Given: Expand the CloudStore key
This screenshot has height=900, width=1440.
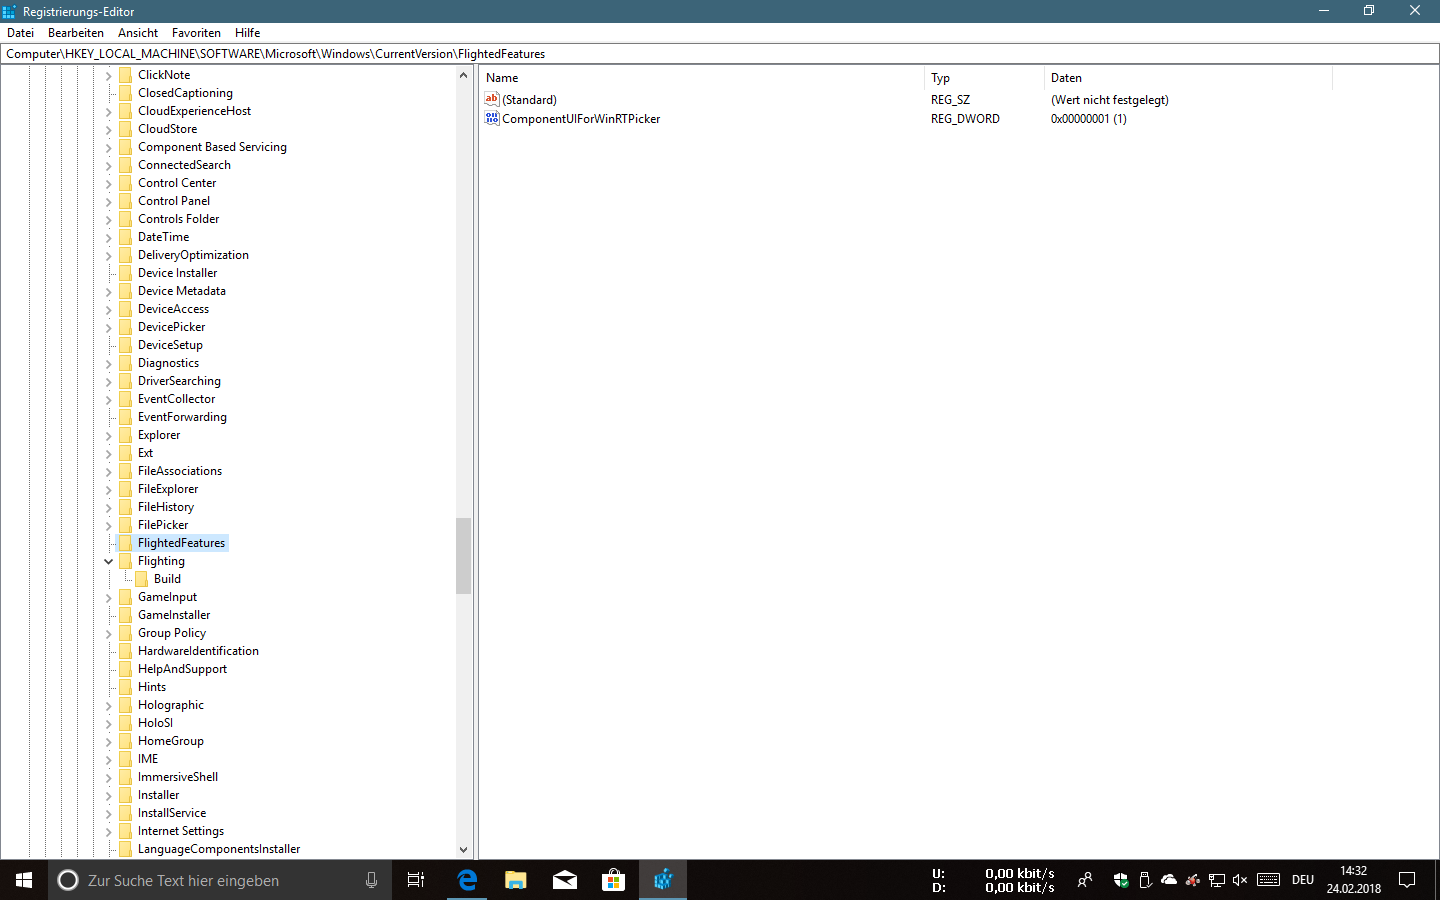Looking at the screenshot, I should point(108,130).
